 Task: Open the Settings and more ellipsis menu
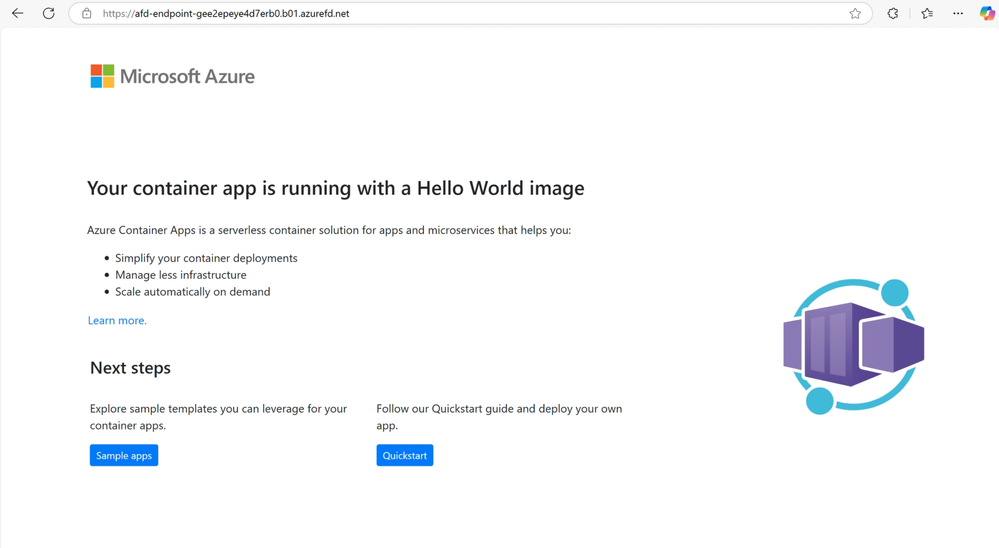coord(958,13)
